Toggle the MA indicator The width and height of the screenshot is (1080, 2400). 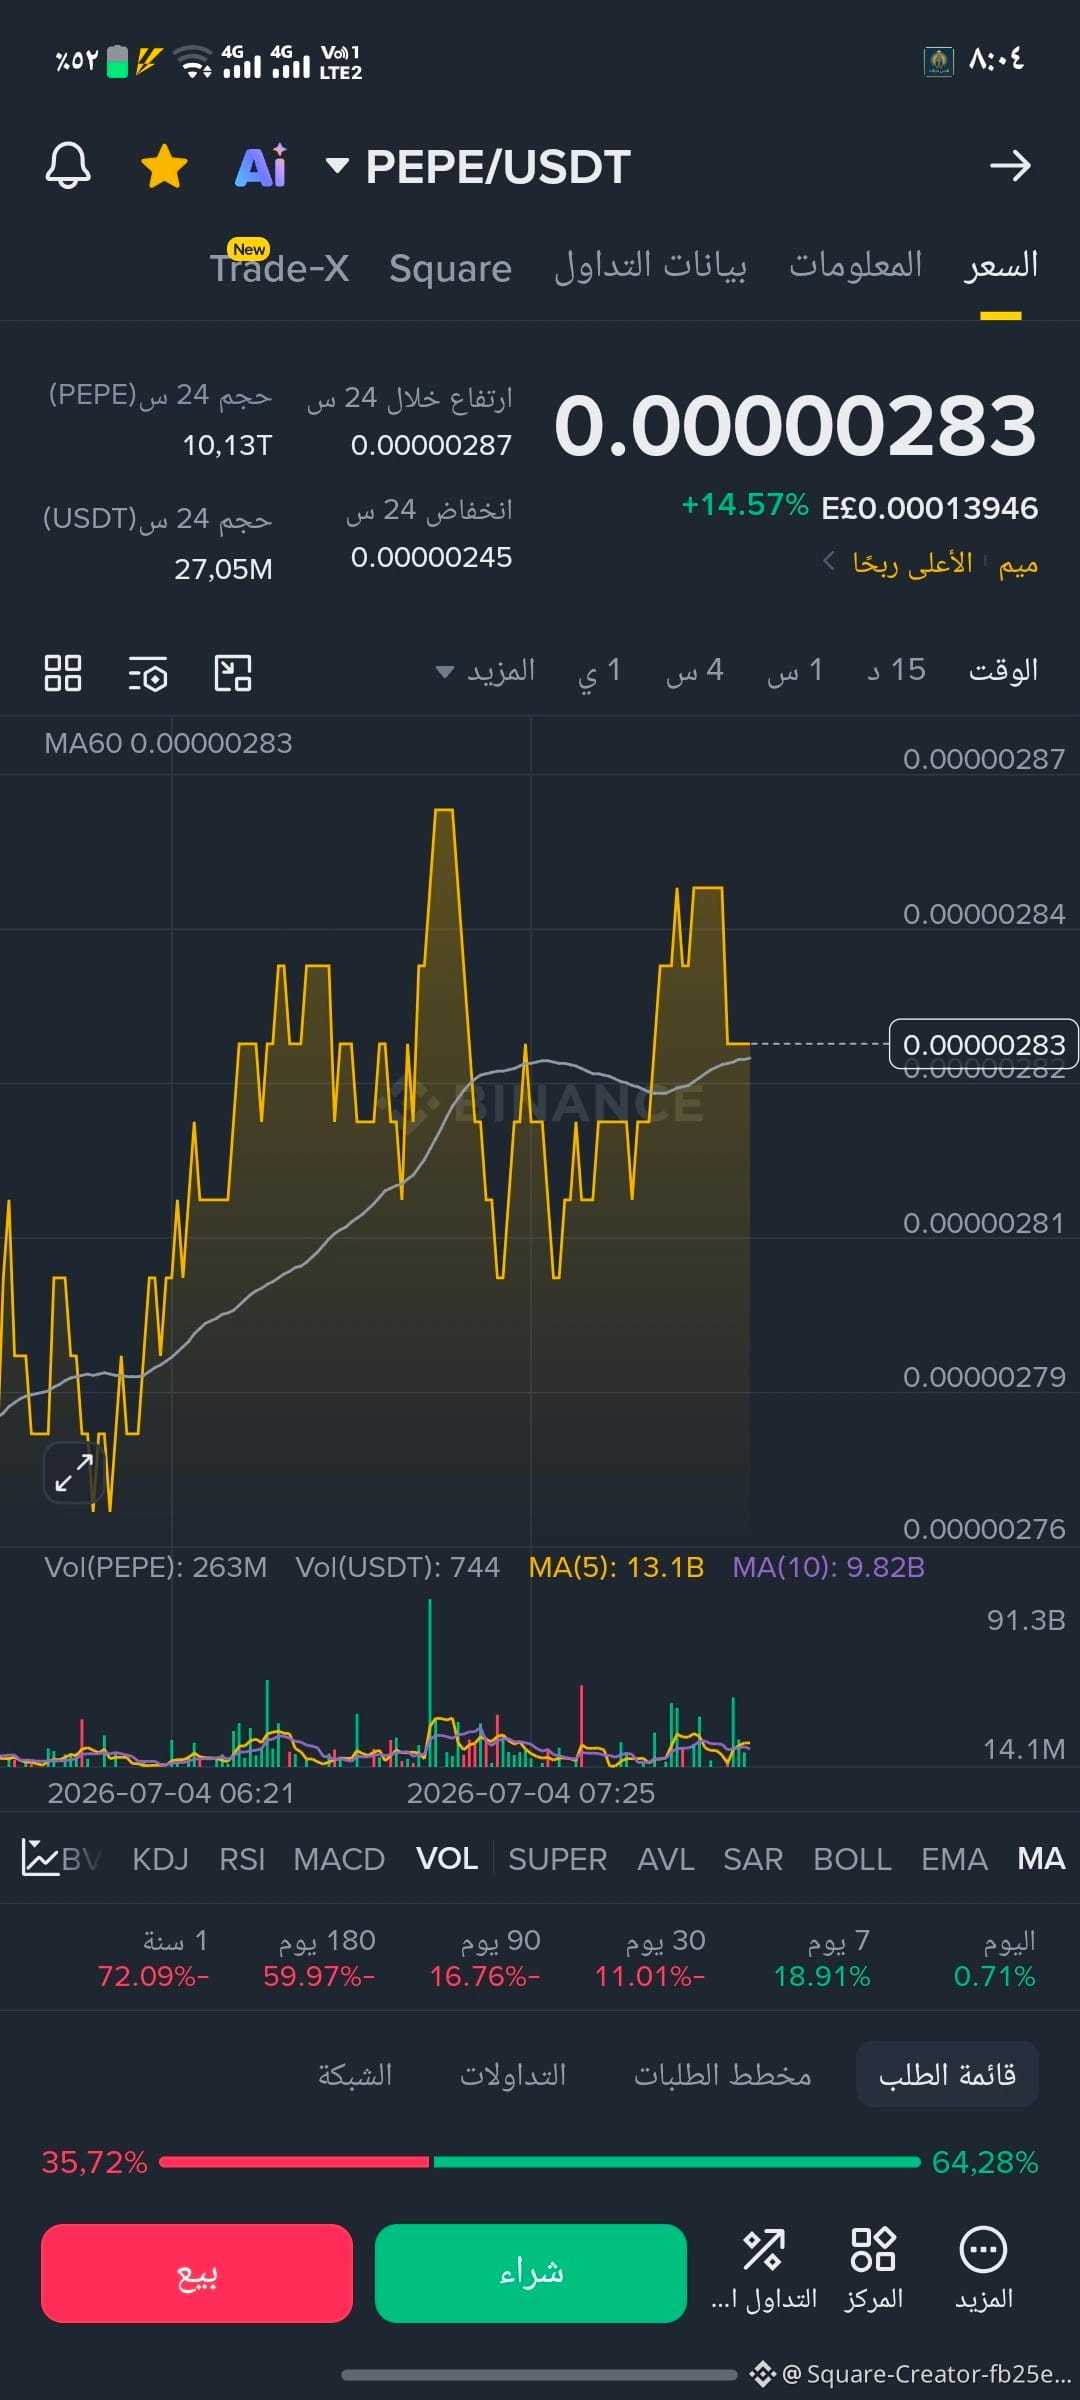(x=1041, y=1858)
